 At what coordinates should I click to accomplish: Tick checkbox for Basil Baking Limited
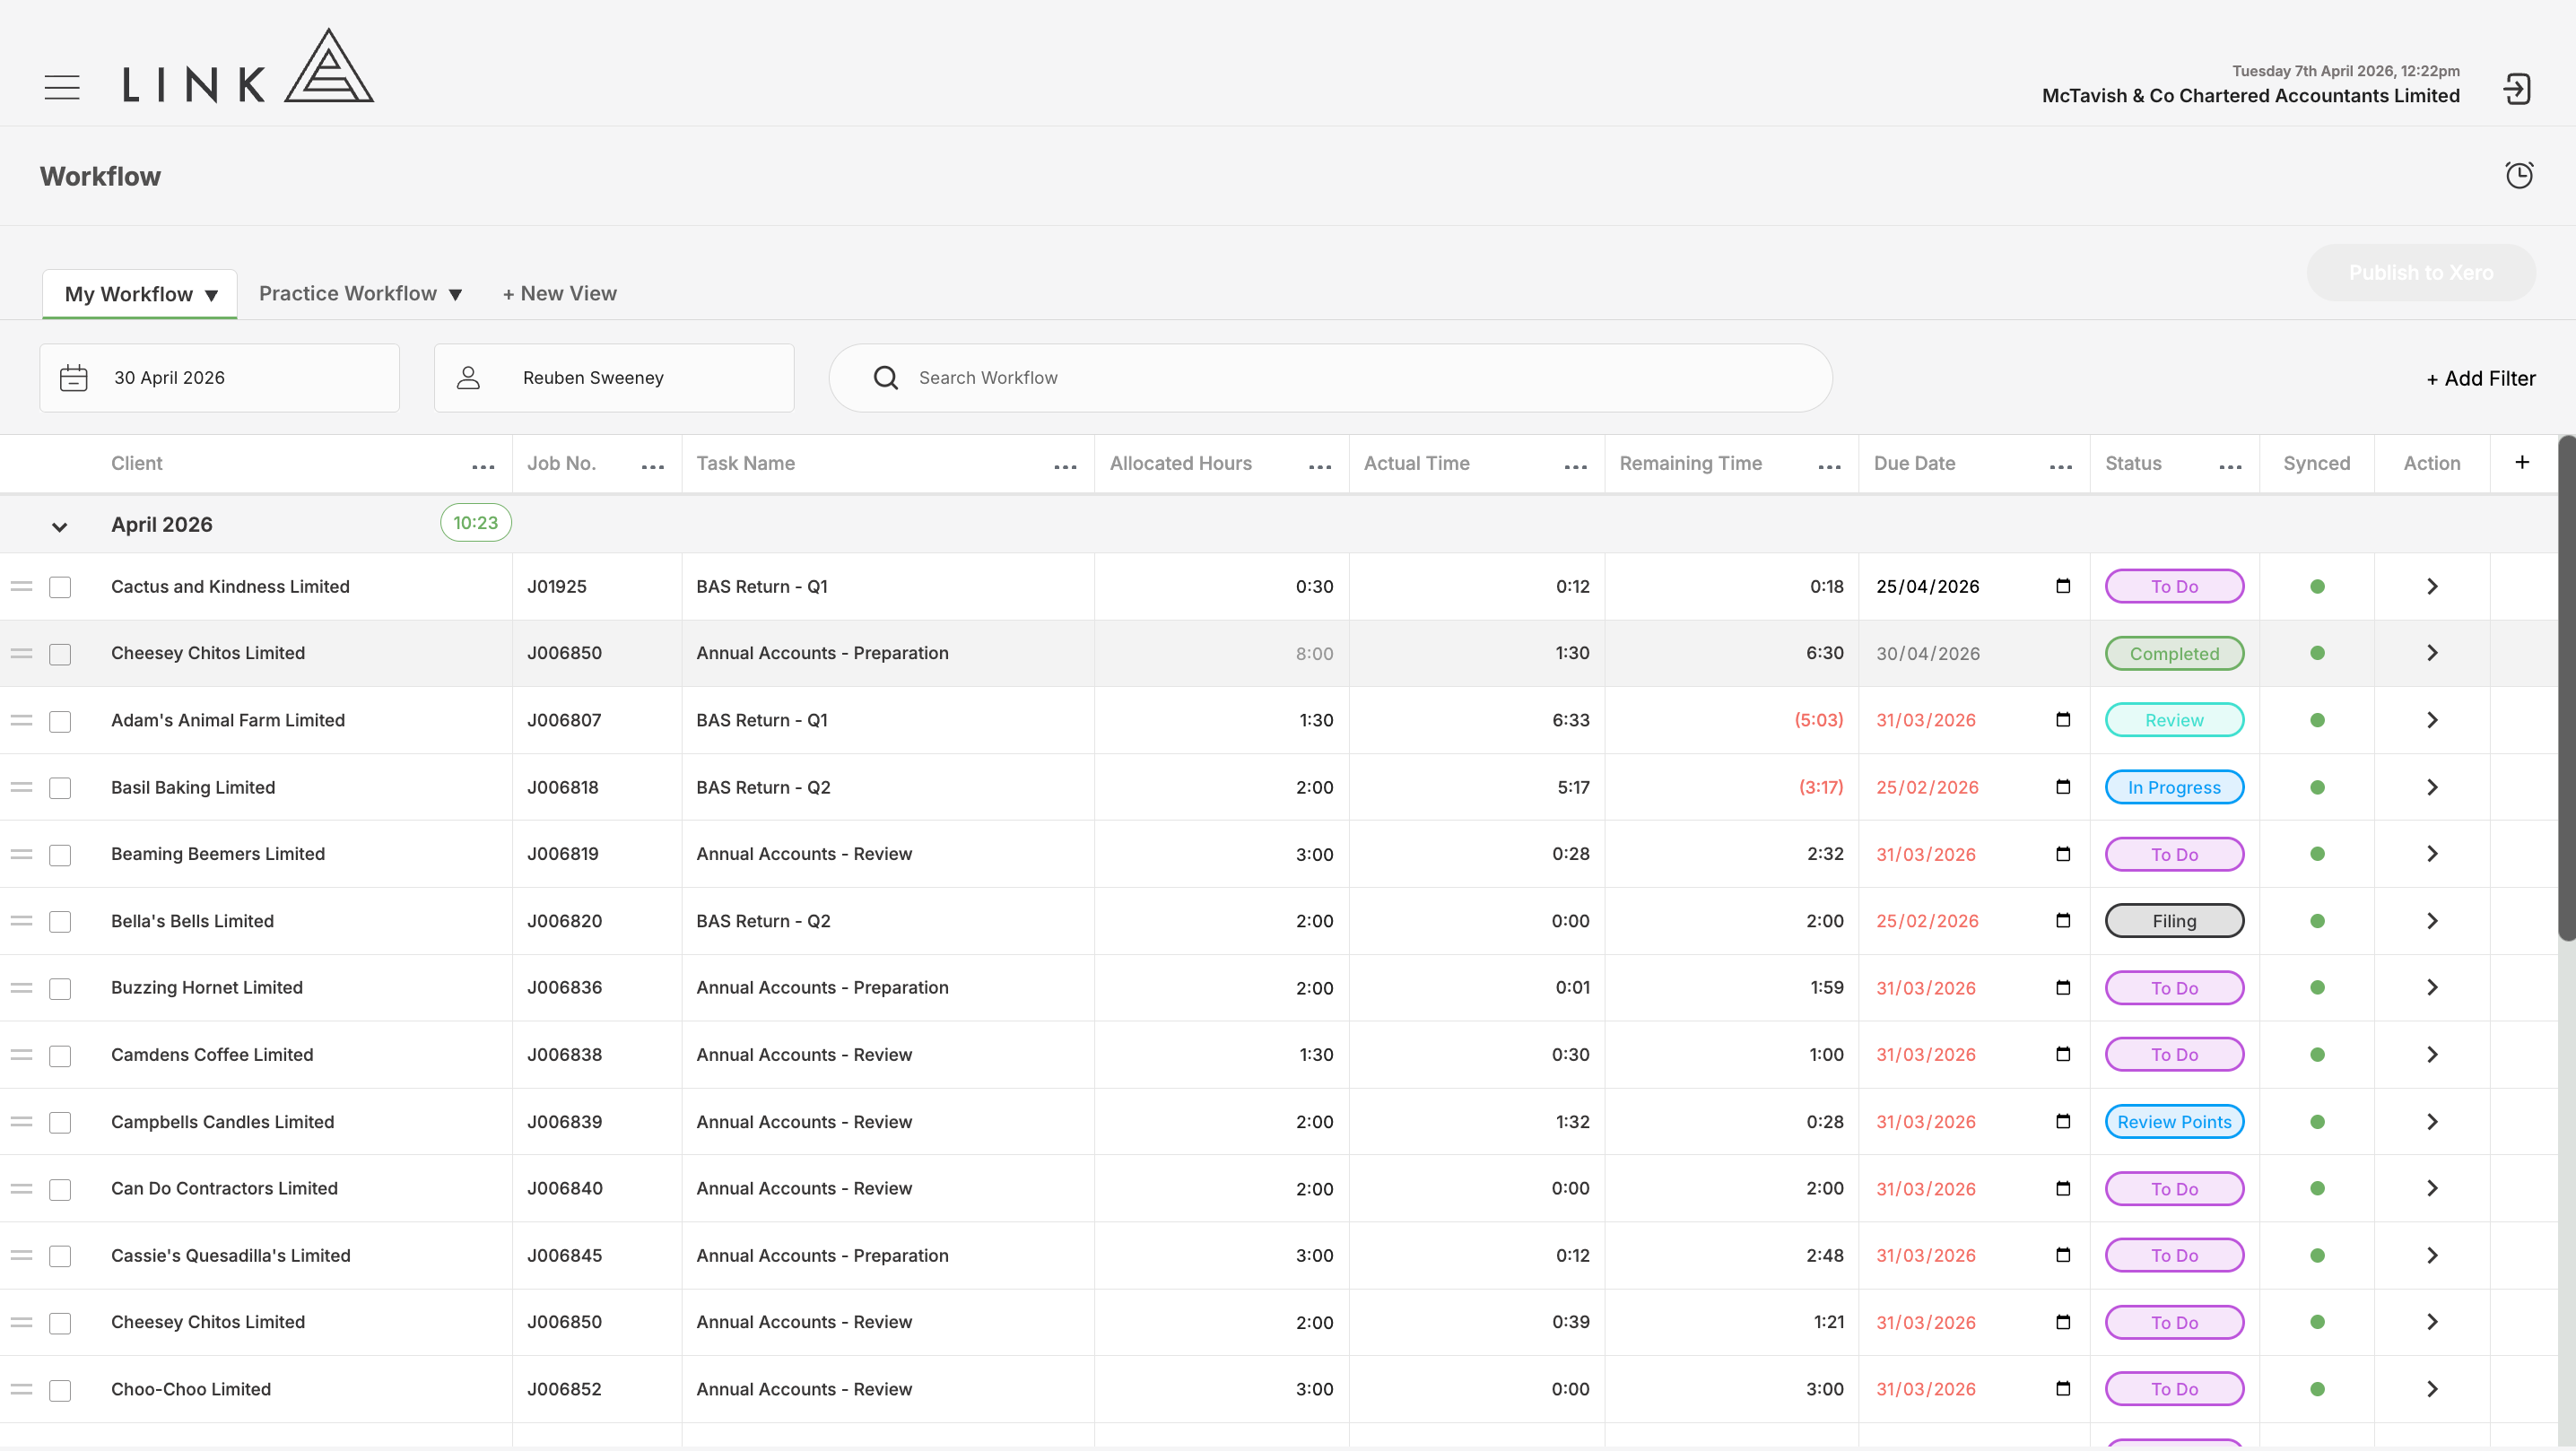click(60, 788)
